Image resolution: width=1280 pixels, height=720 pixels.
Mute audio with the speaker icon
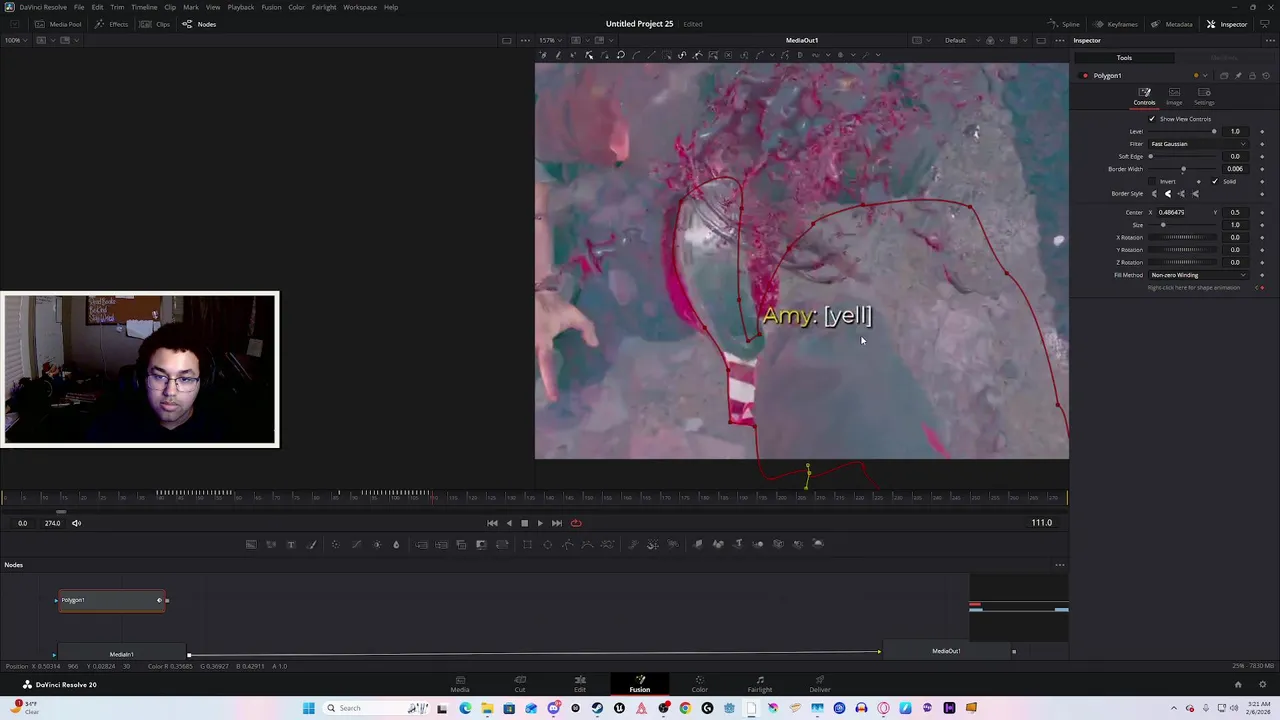[x=76, y=523]
